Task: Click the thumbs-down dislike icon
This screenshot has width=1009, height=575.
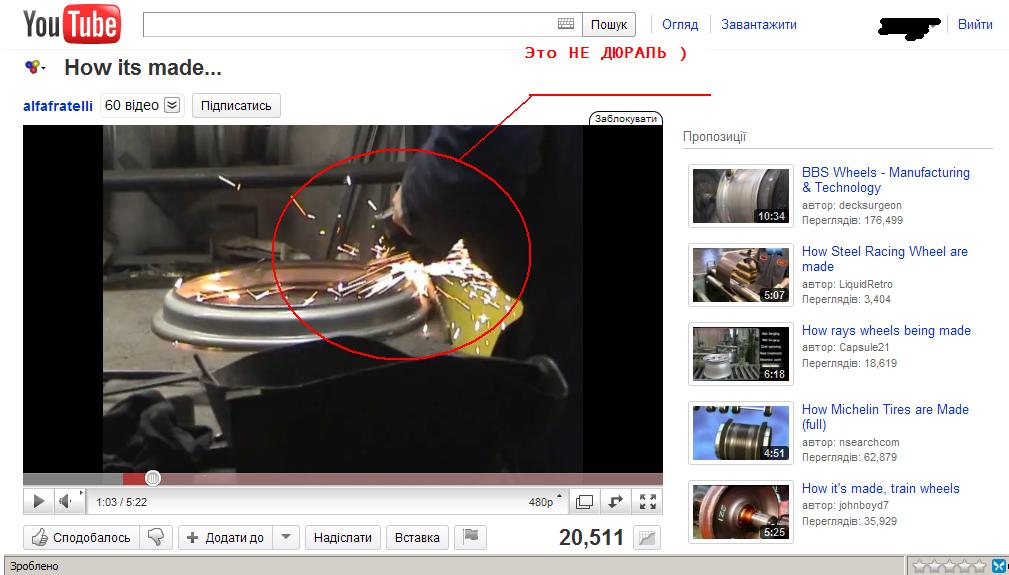Action: point(156,537)
